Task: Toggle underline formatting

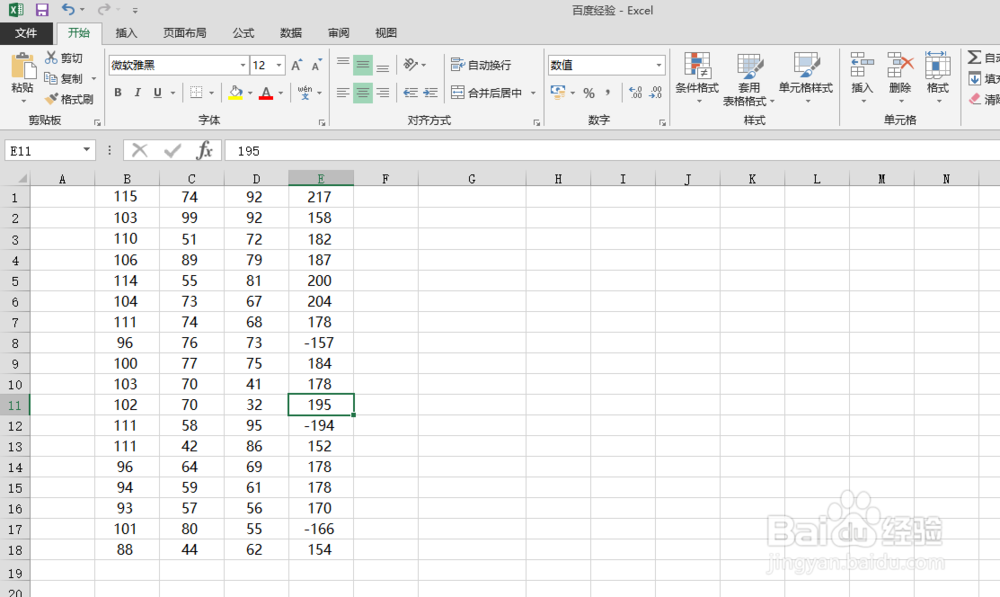Action: [158, 92]
